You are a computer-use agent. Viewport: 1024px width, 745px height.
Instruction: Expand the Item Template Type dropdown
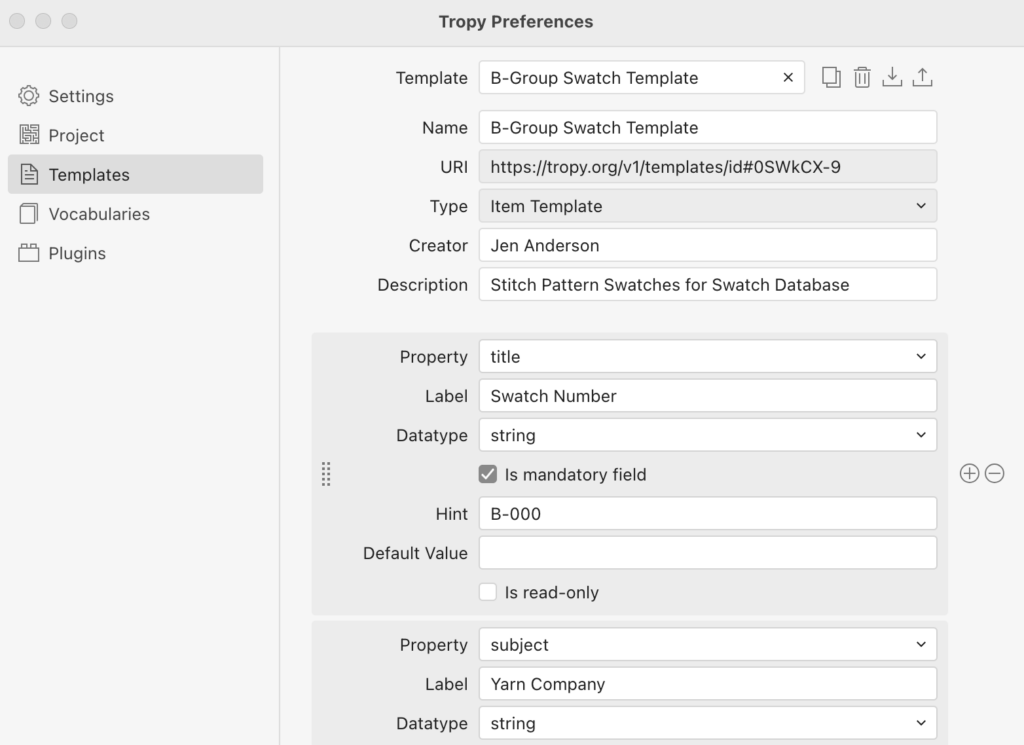pyautogui.click(x=707, y=206)
